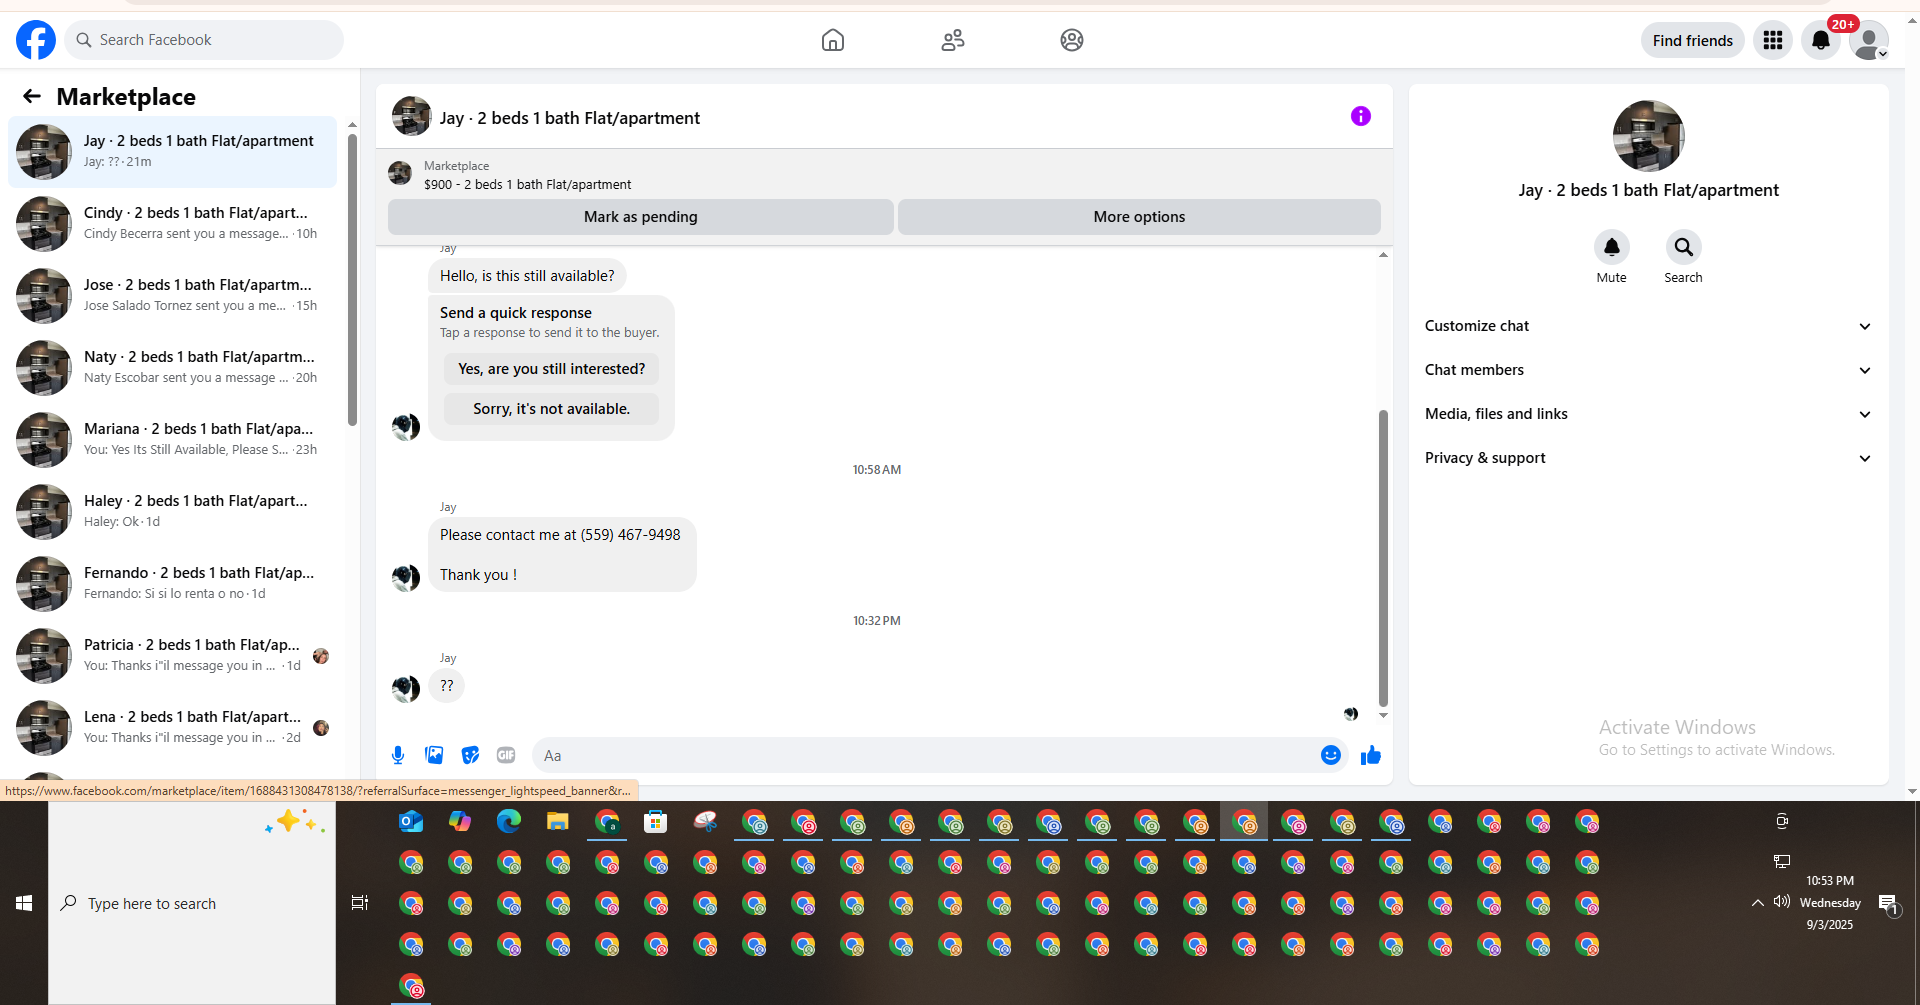This screenshot has width=1920, height=1005.
Task: Click the Windows taskbar search box
Action: tap(192, 903)
